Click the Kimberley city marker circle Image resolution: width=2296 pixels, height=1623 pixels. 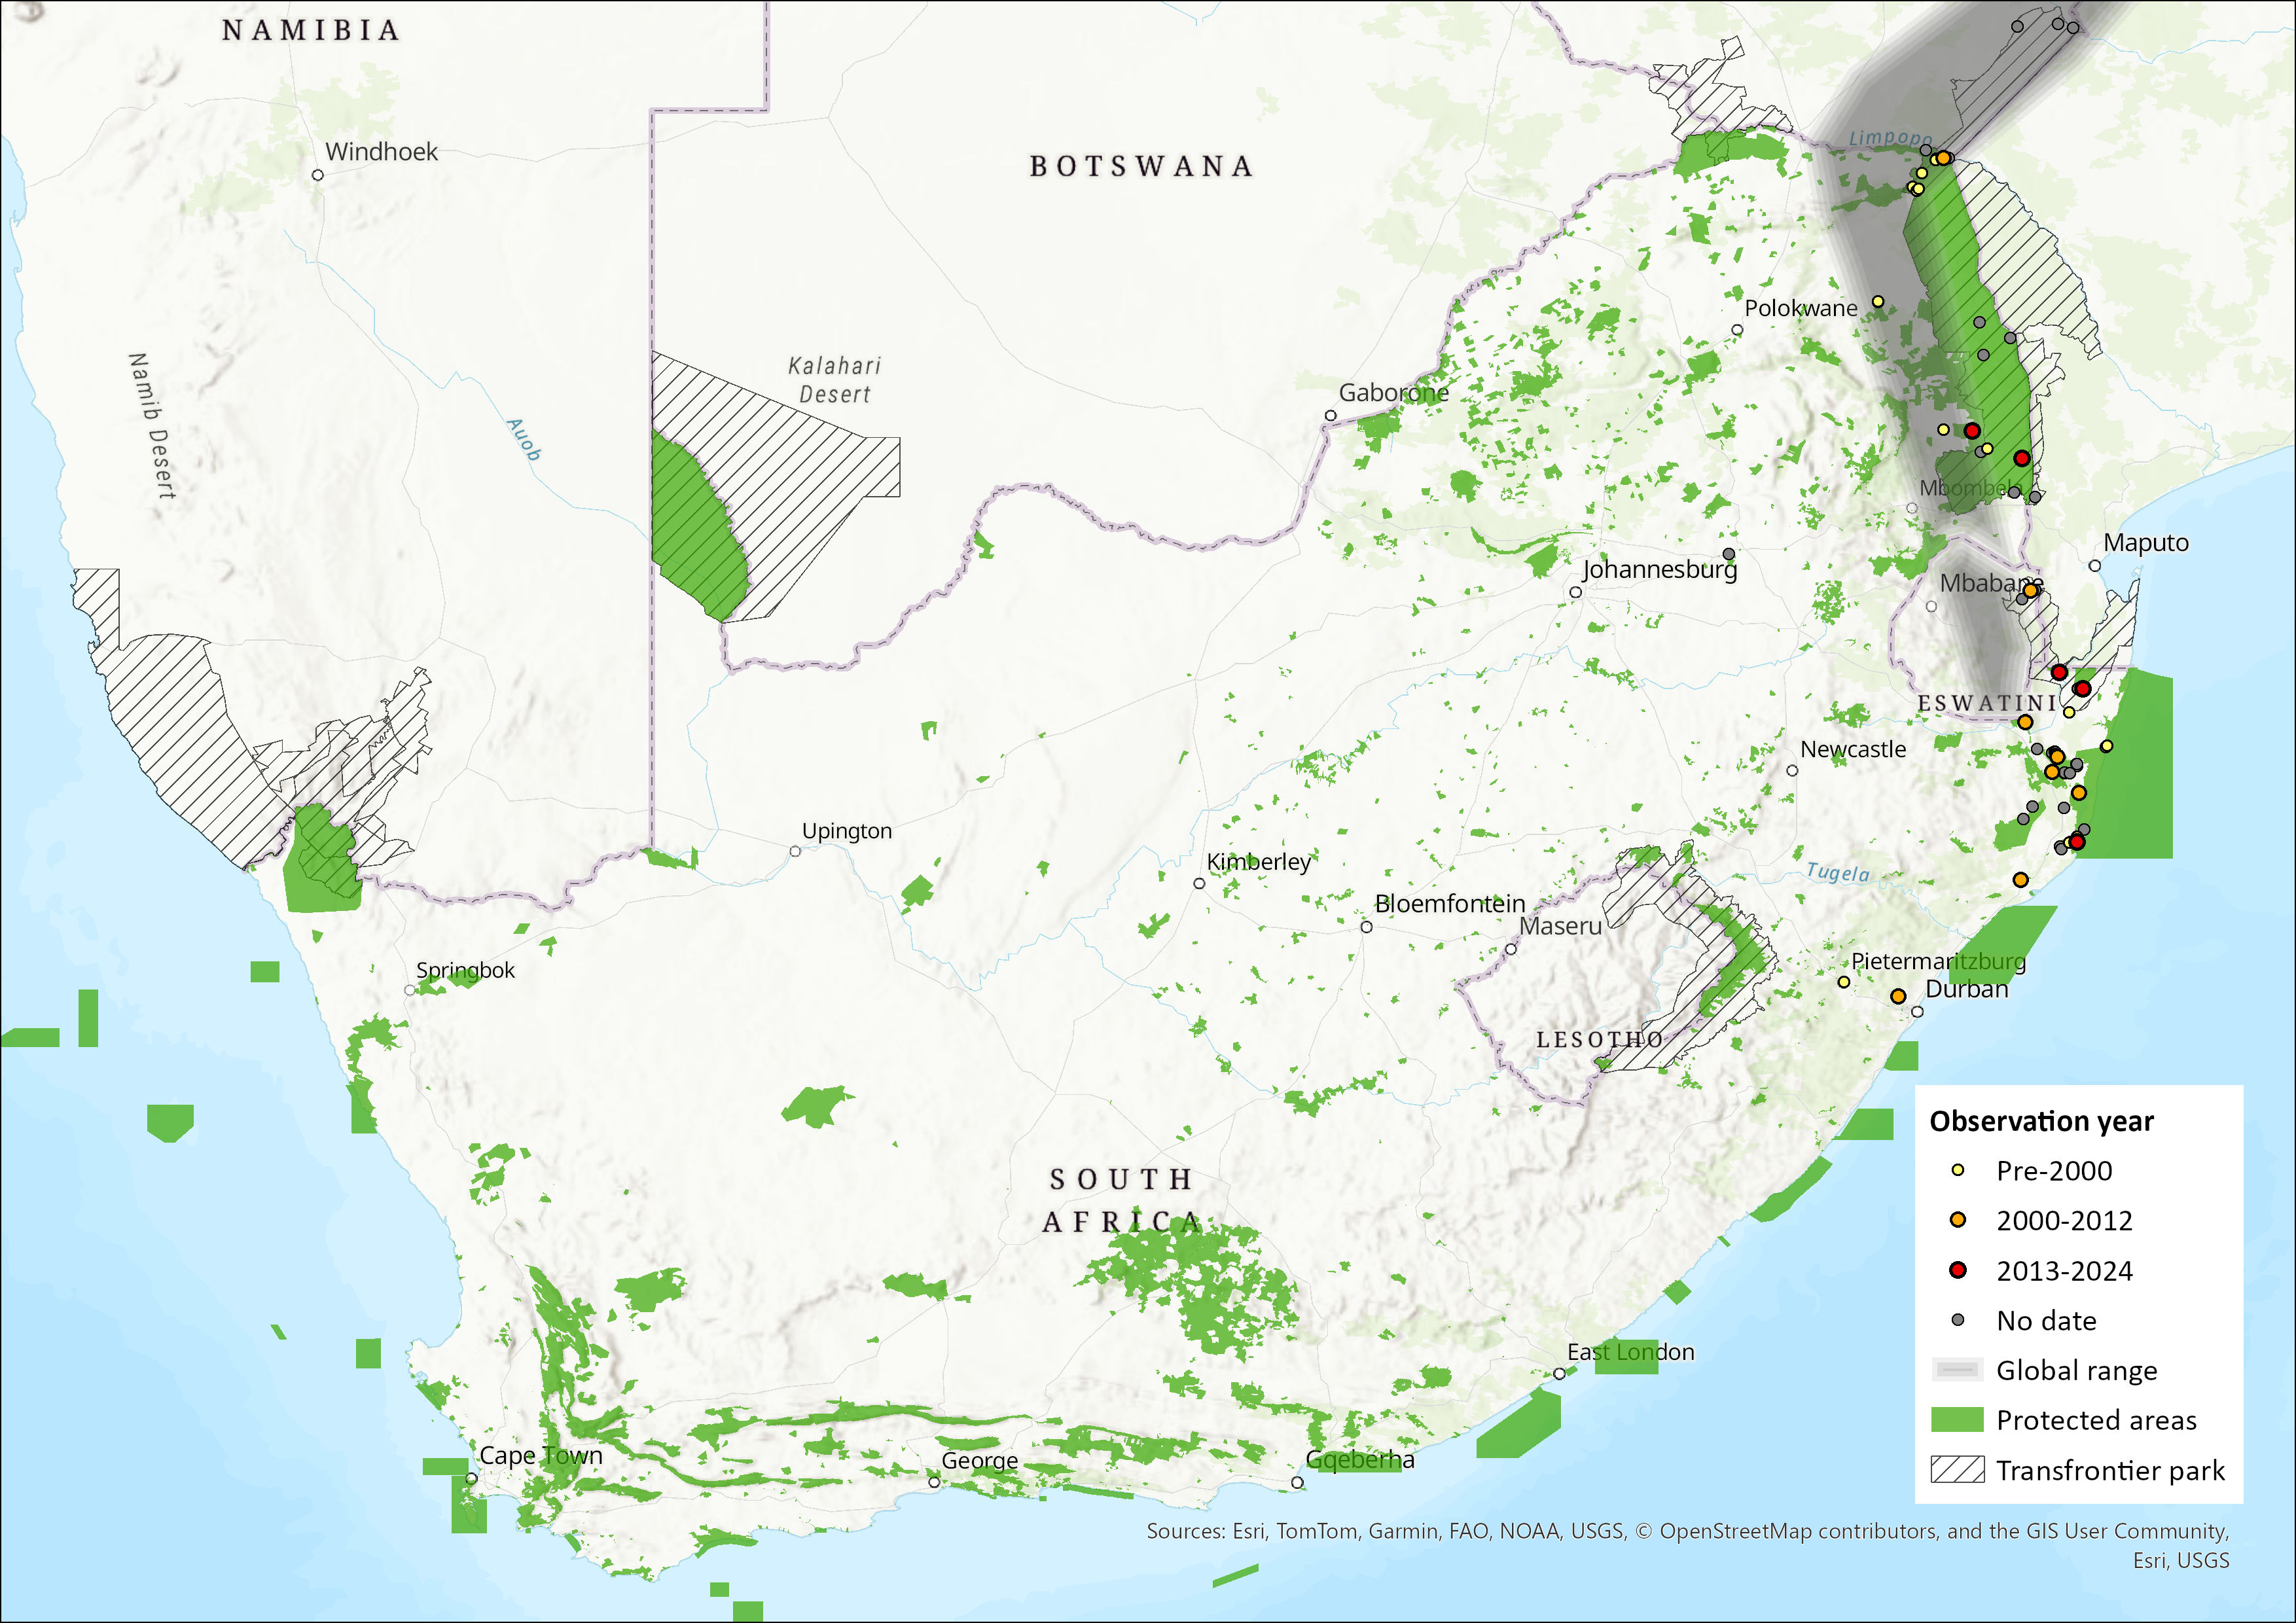click(1199, 883)
